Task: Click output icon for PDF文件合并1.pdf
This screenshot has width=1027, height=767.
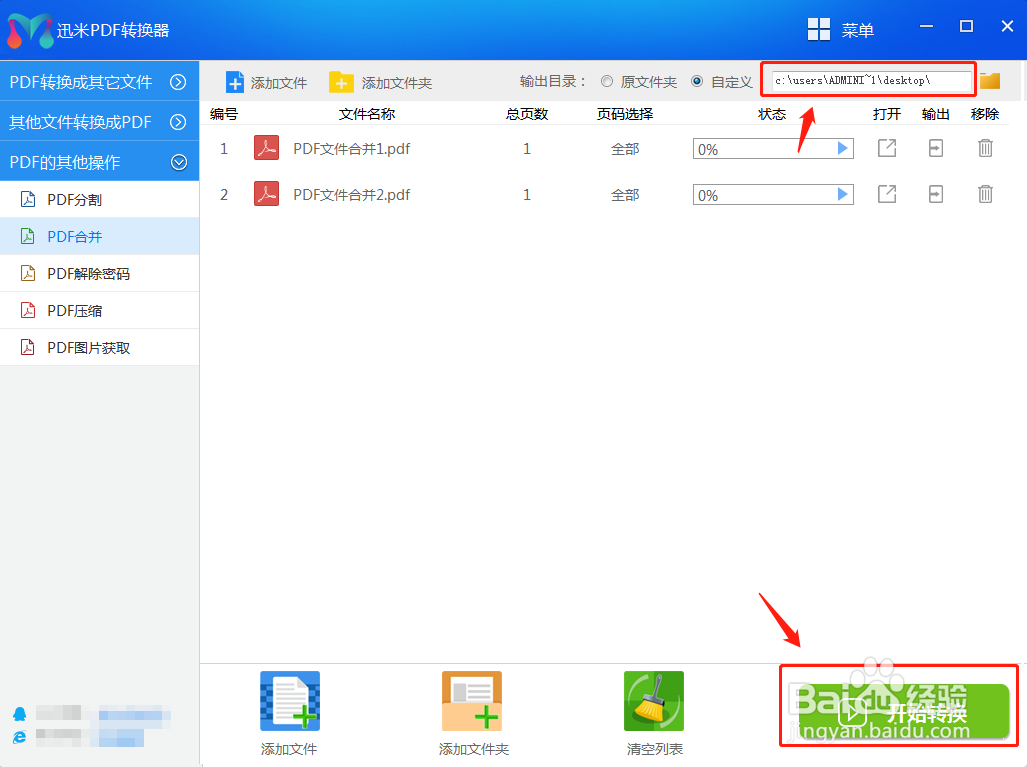Action: coord(936,148)
